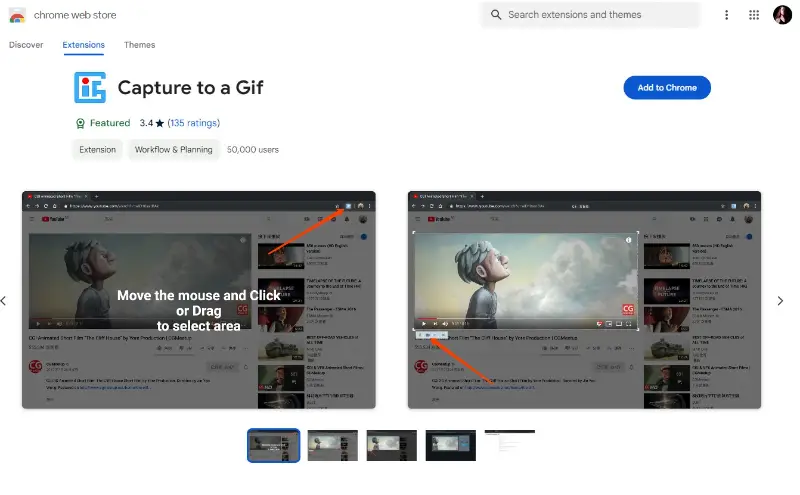Click the Capture to a Gif extension icon
The width and height of the screenshot is (800, 495).
point(90,87)
